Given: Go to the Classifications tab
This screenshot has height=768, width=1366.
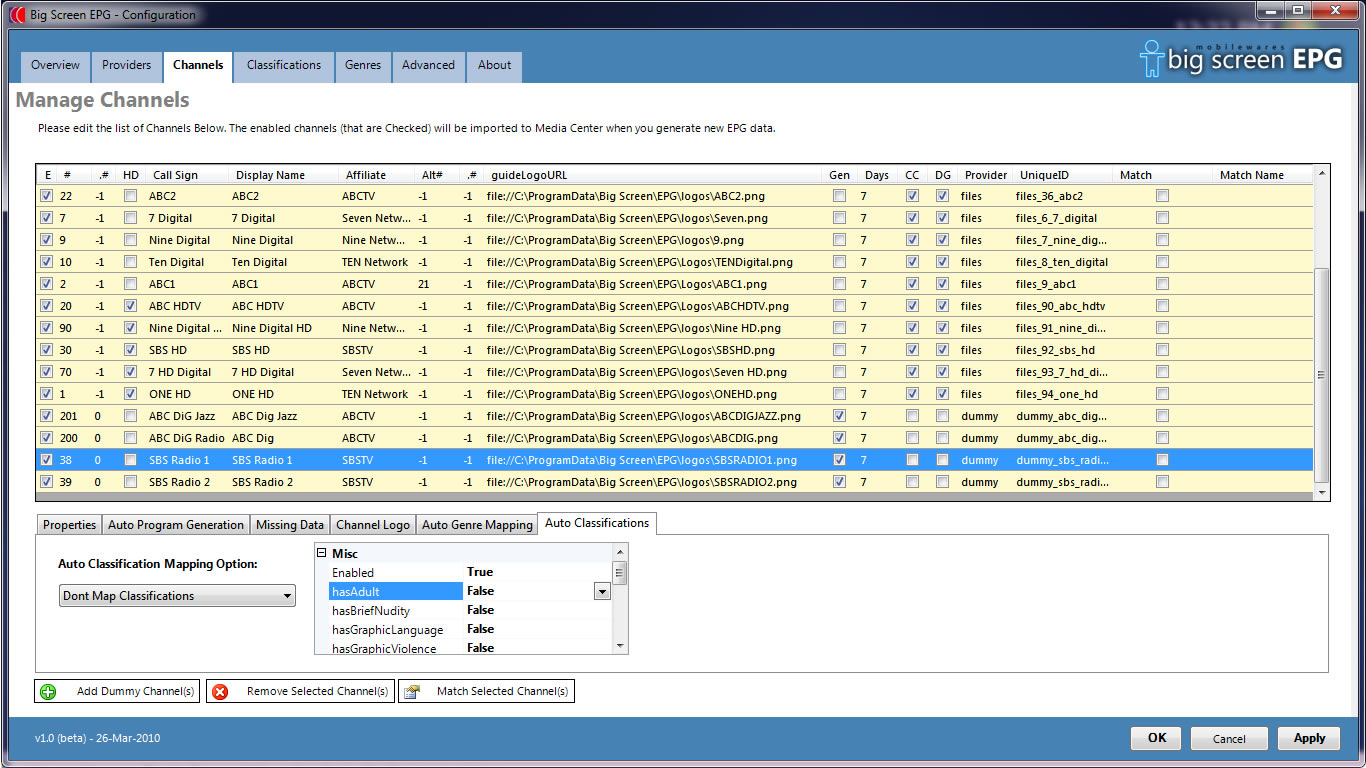Looking at the screenshot, I should tap(284, 65).
